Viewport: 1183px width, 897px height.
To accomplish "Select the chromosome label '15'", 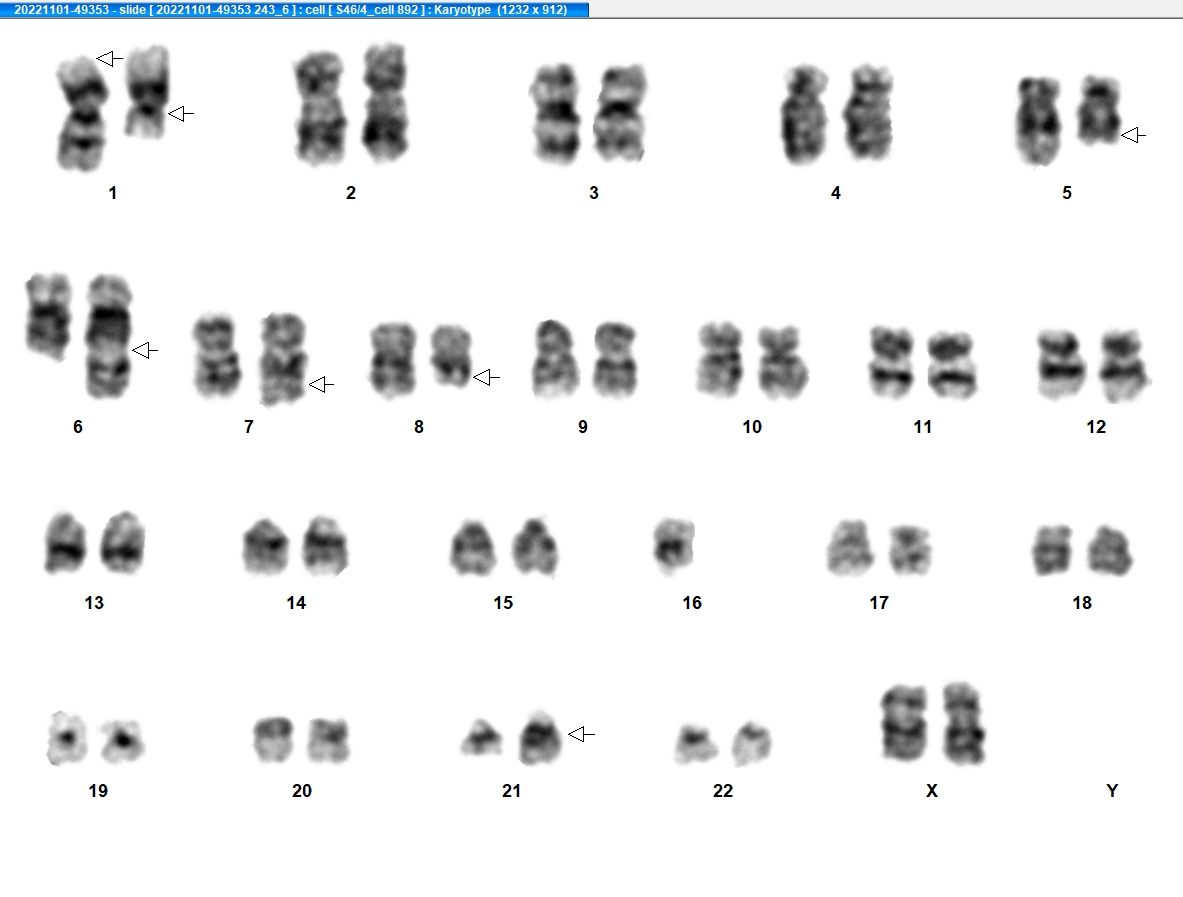I will click(x=503, y=603).
